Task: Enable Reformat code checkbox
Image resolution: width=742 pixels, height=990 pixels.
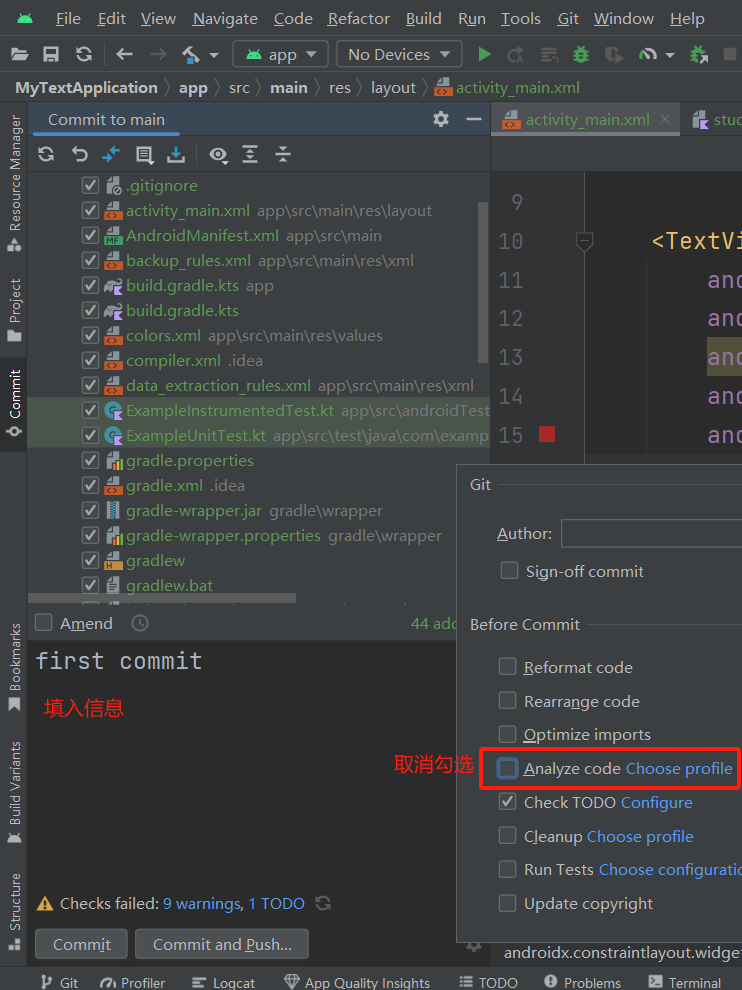Action: pos(507,667)
